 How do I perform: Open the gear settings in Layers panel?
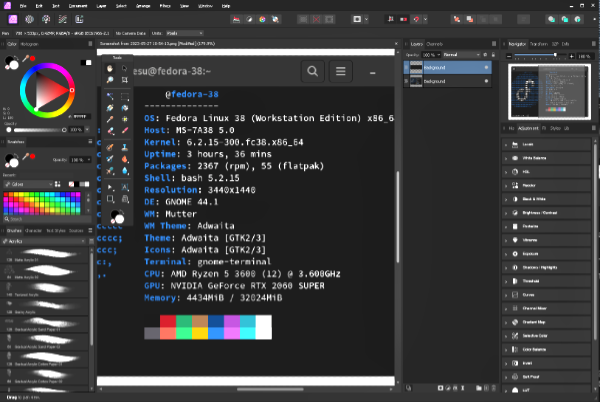[x=485, y=55]
